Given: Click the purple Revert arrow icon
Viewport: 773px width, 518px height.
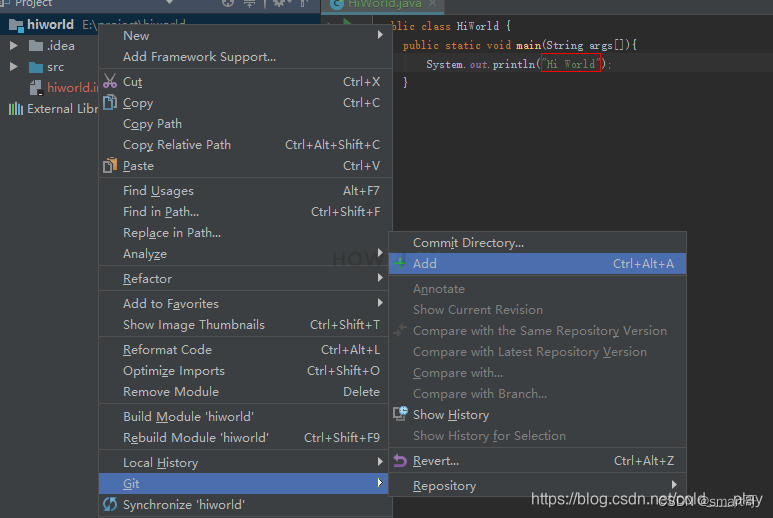Looking at the screenshot, I should (x=400, y=460).
